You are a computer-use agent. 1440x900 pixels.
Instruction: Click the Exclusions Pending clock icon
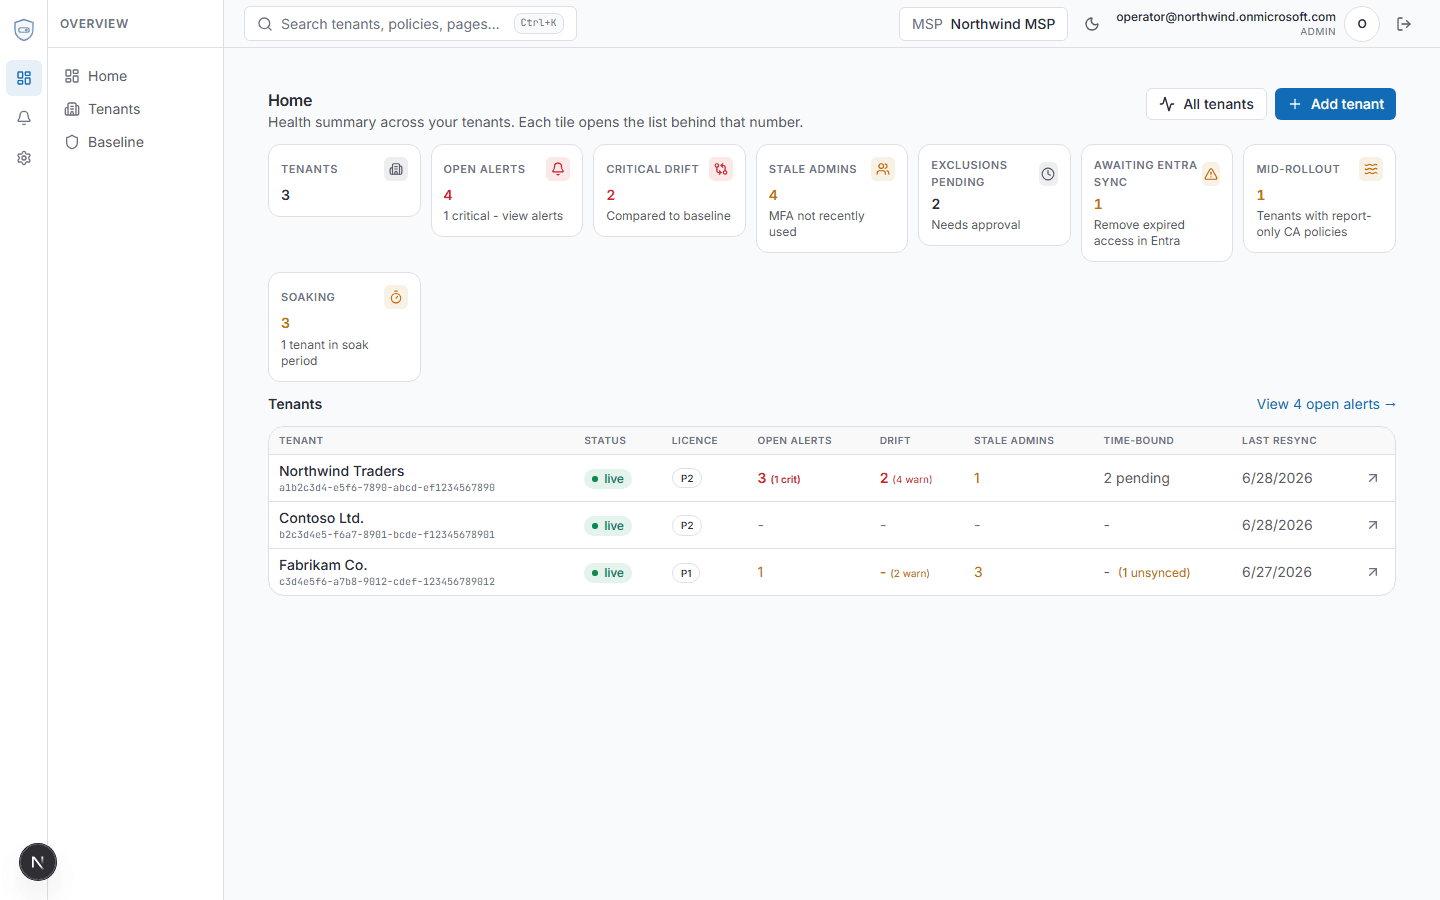coord(1048,174)
